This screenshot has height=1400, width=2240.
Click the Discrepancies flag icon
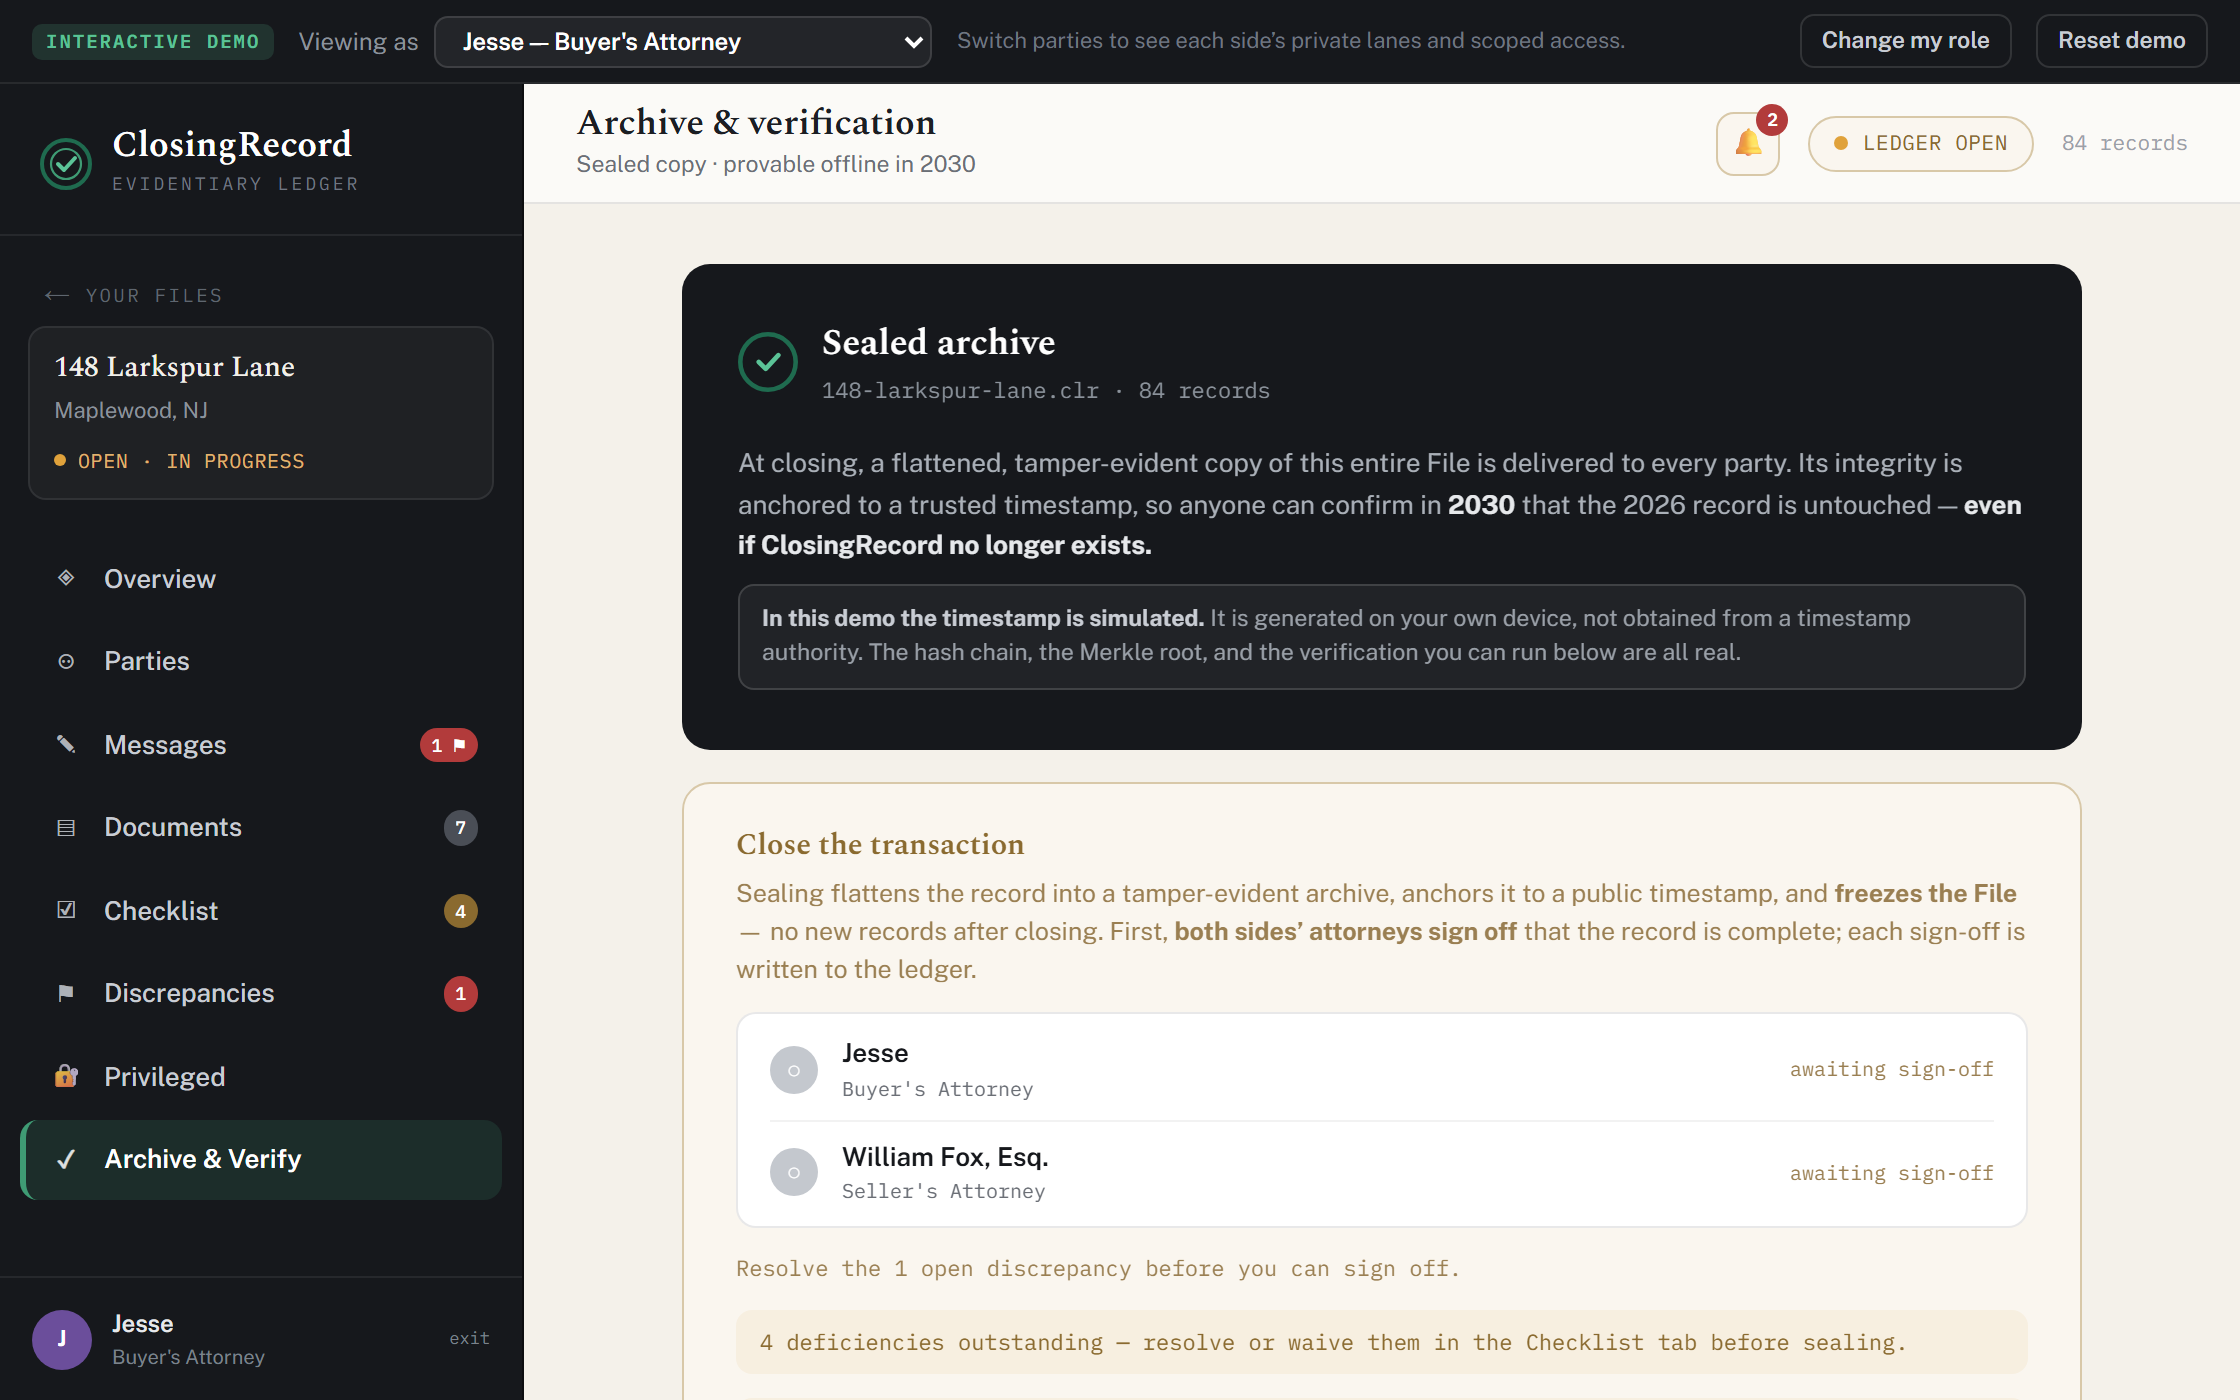click(66, 993)
